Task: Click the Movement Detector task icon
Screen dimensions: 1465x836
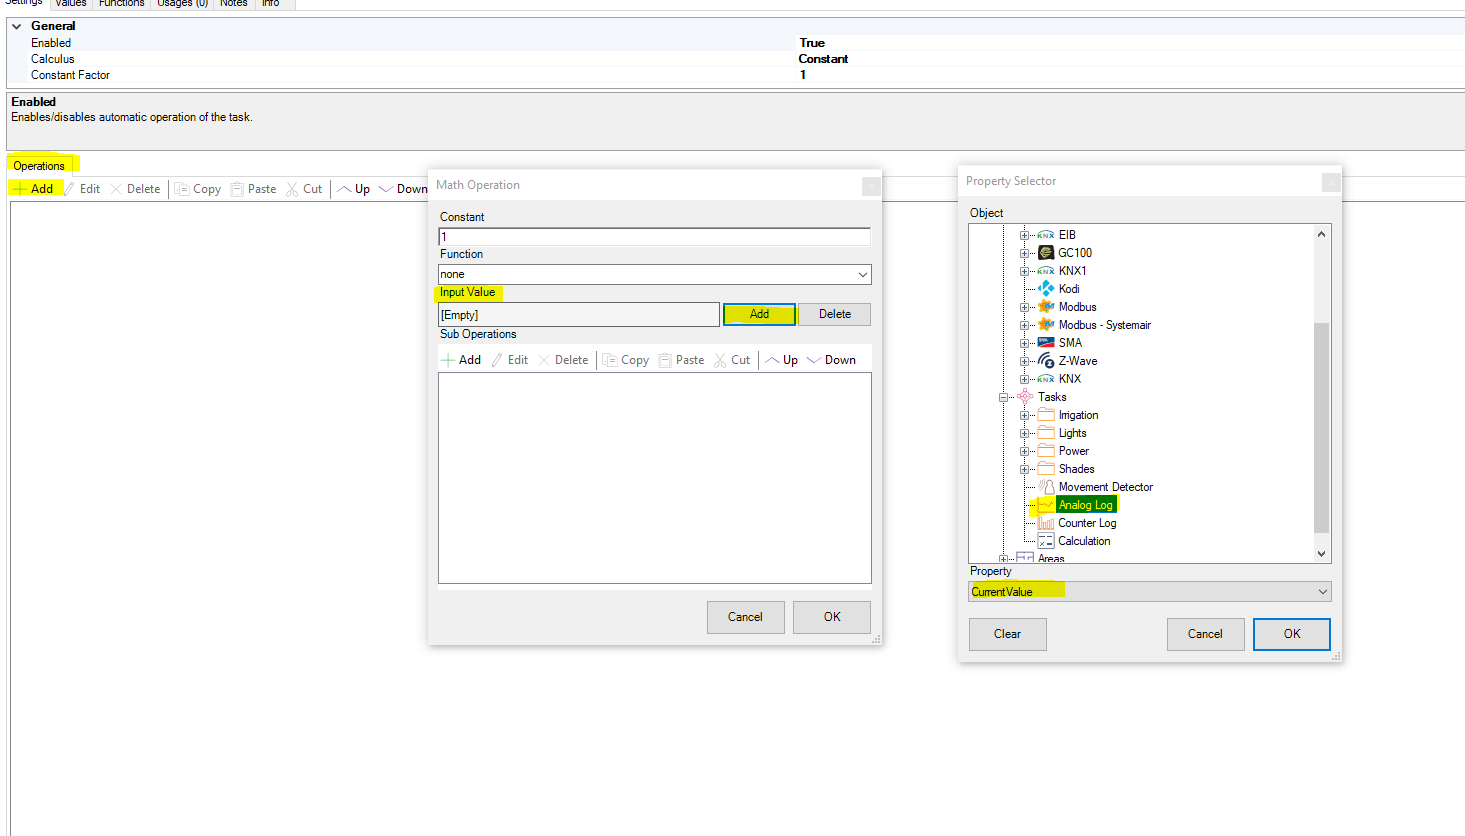Action: pos(1046,487)
